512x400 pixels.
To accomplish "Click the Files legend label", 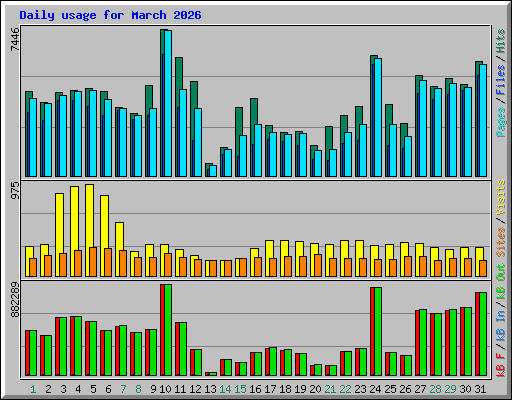I will [x=501, y=80].
